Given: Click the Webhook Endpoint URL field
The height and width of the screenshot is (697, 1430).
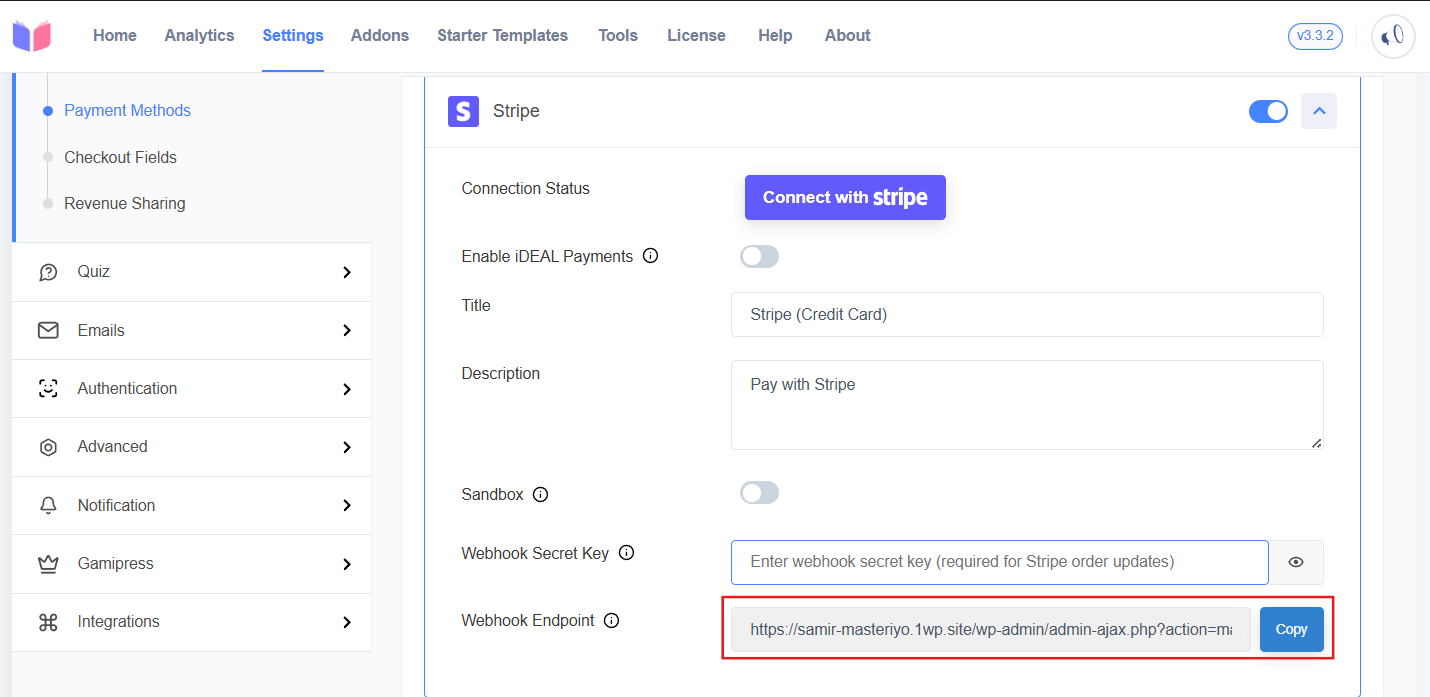Looking at the screenshot, I should [991, 629].
